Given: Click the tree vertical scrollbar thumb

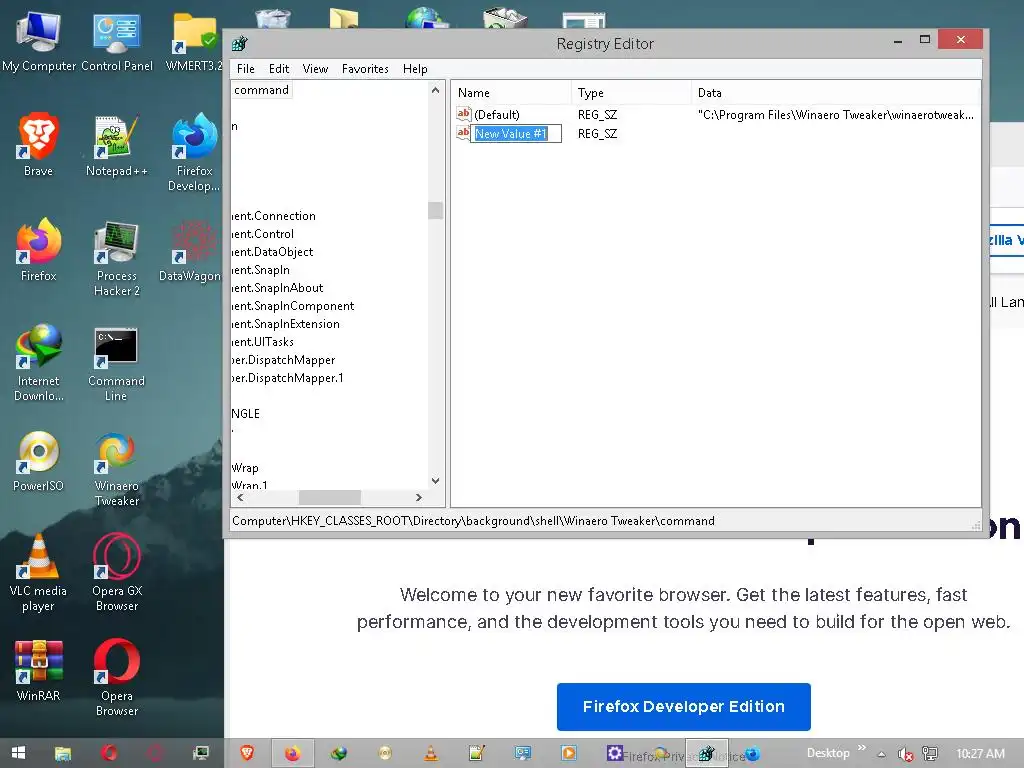Looking at the screenshot, I should (x=436, y=210).
